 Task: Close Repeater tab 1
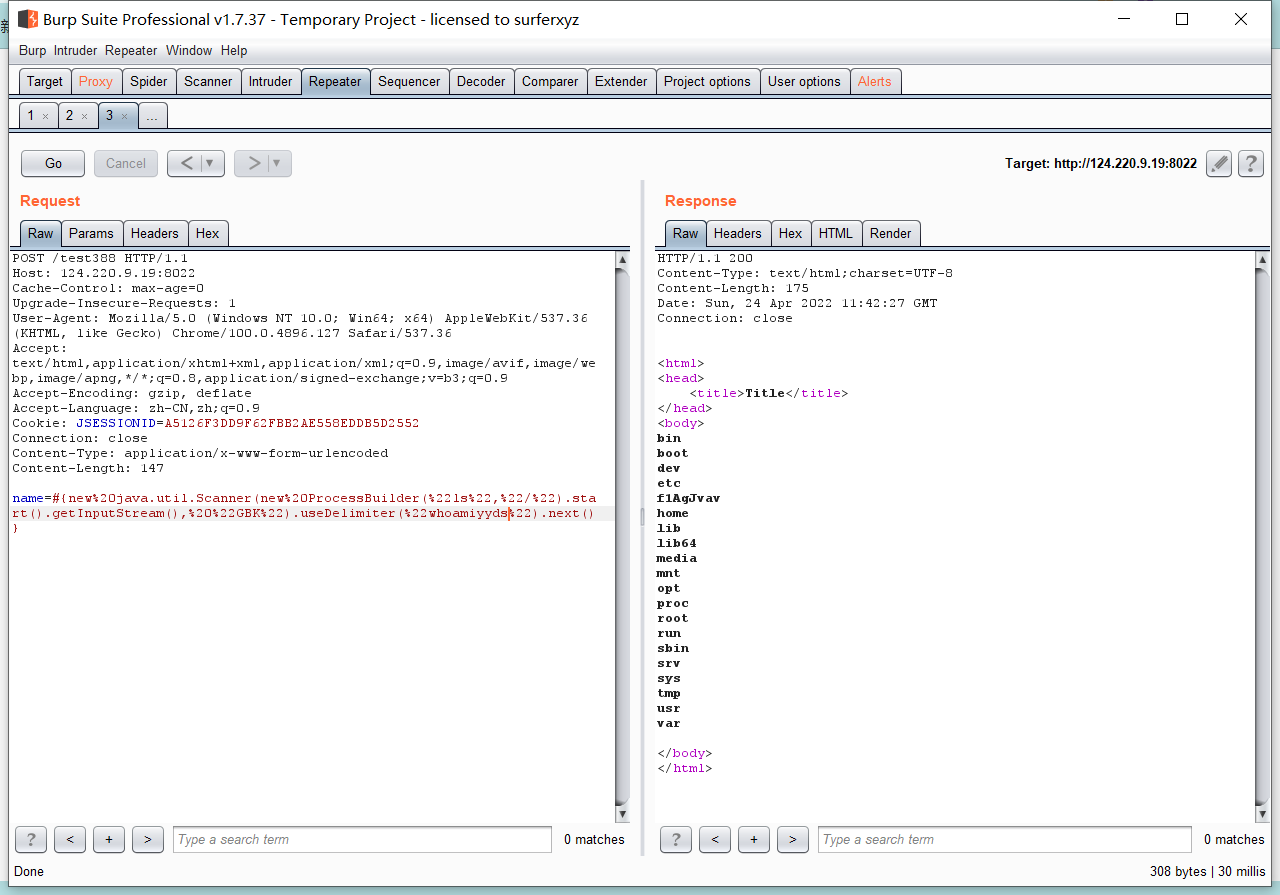[x=45, y=117]
